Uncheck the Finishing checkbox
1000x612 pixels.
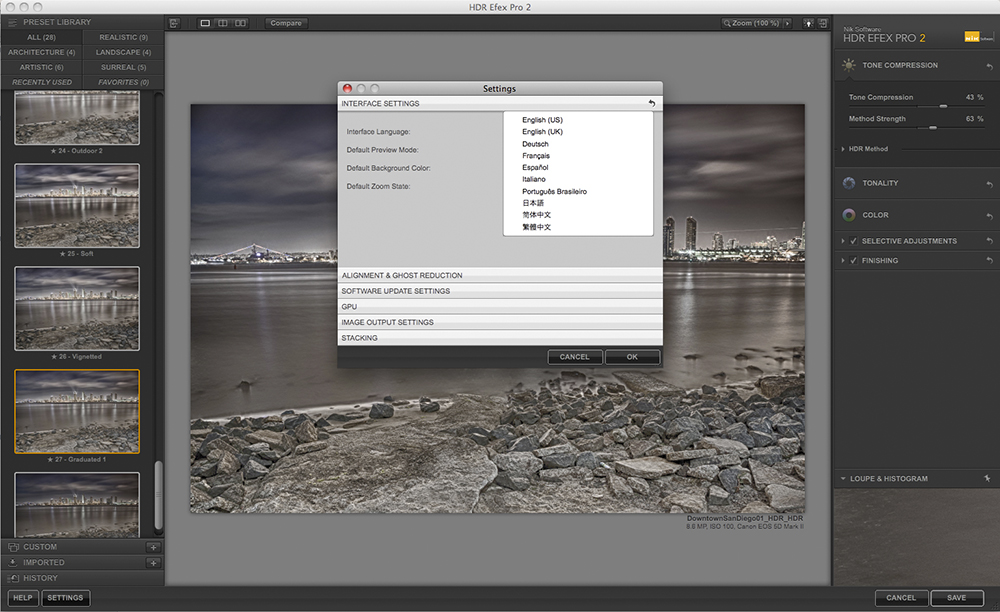click(853, 260)
